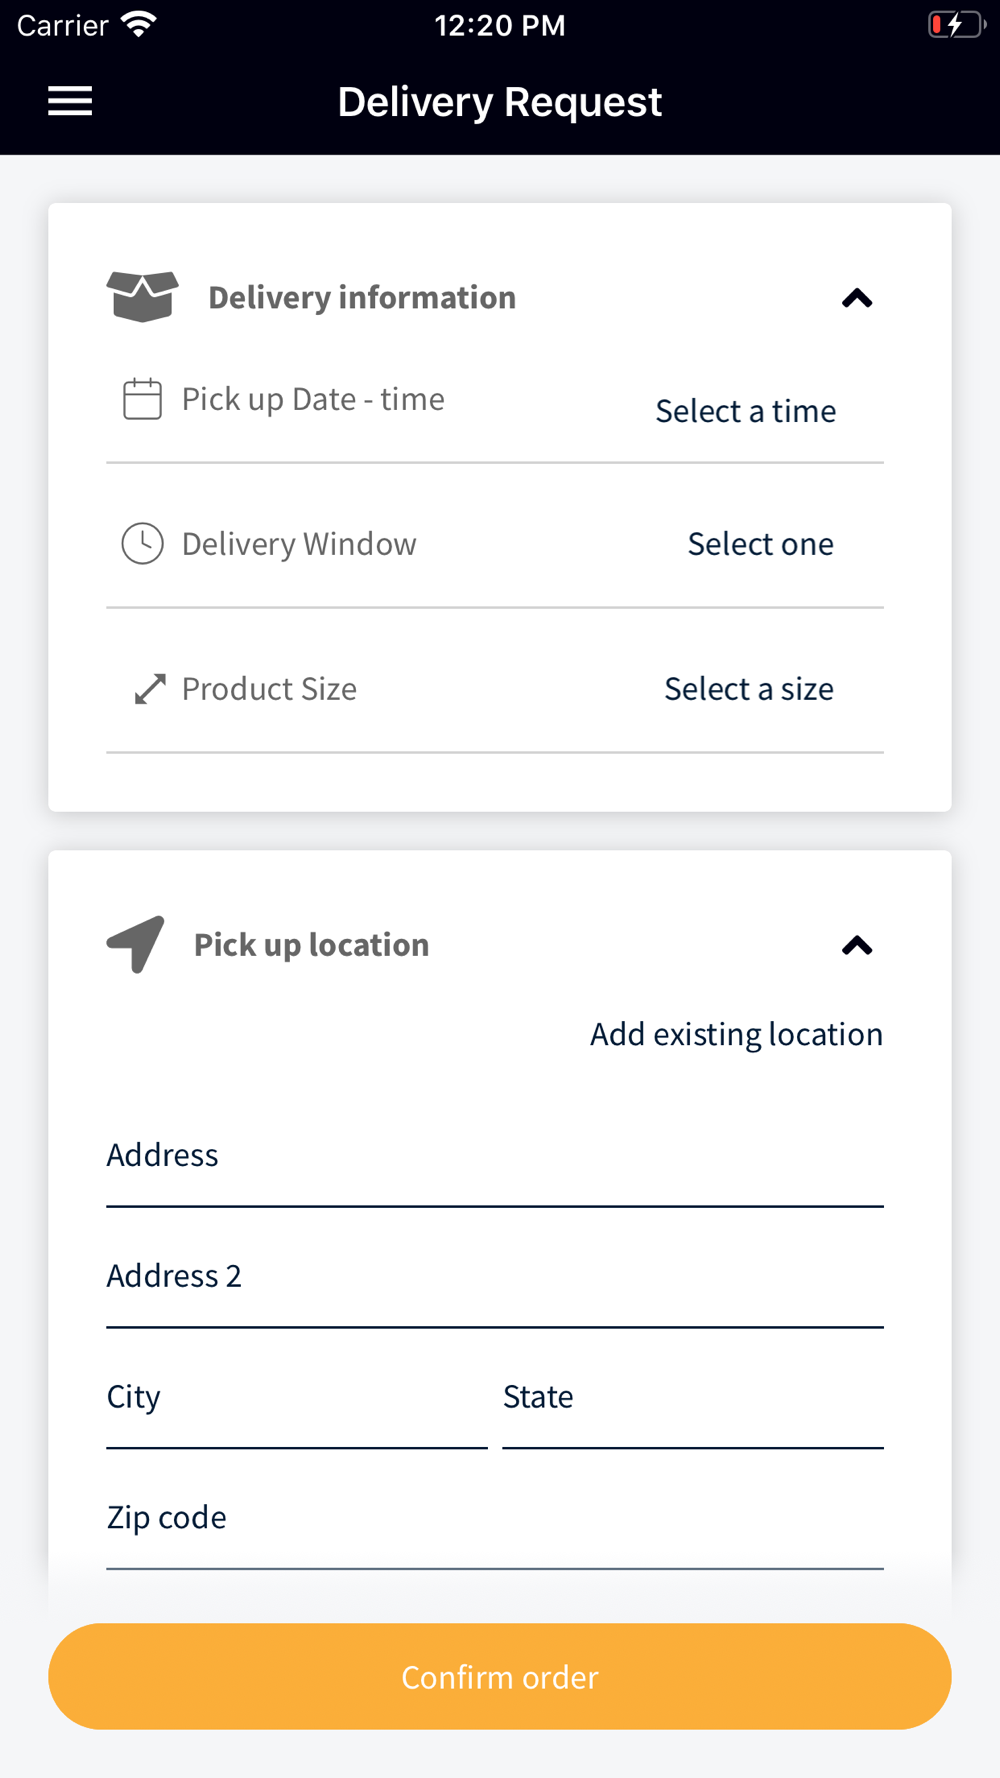Tap the battery icon in status bar
This screenshot has height=1778, width=1000.
(955, 25)
